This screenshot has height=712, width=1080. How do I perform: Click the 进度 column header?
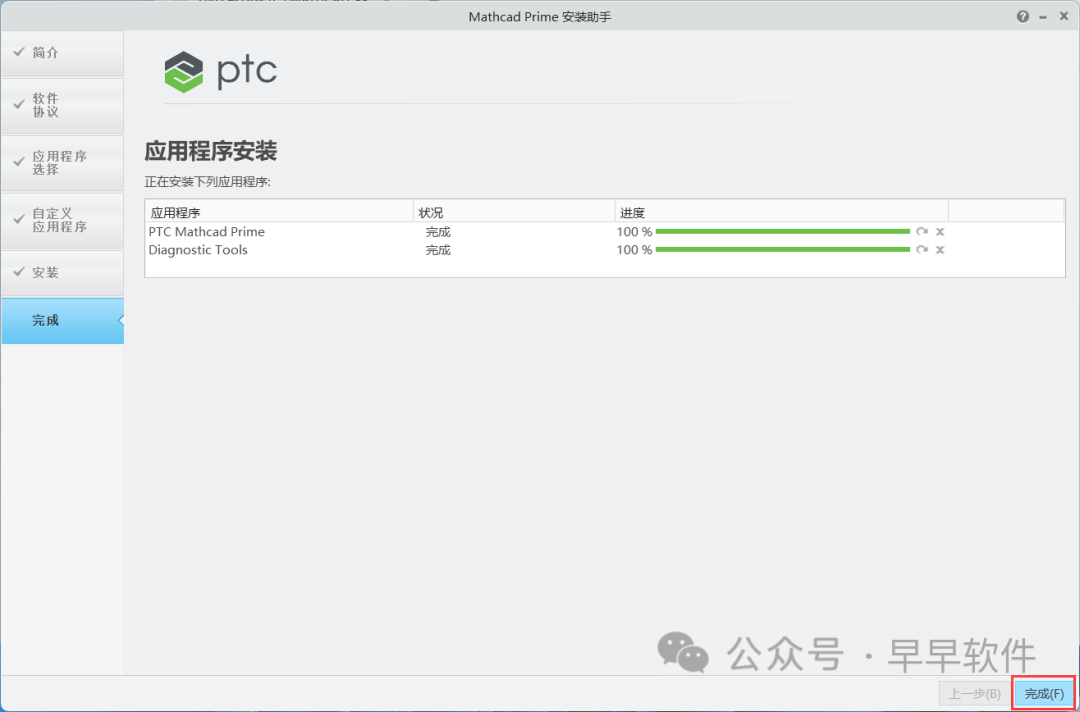782,212
